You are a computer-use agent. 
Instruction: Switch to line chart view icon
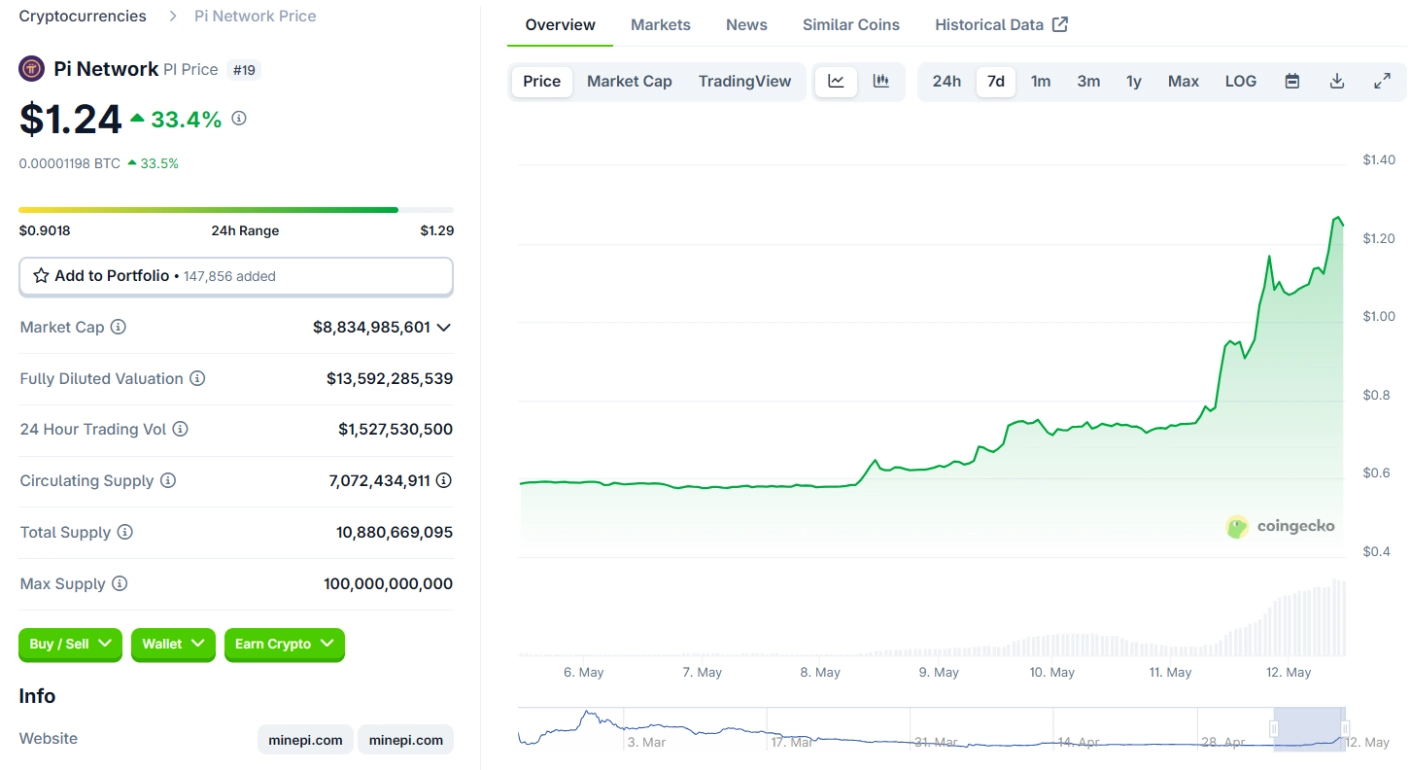(x=836, y=81)
